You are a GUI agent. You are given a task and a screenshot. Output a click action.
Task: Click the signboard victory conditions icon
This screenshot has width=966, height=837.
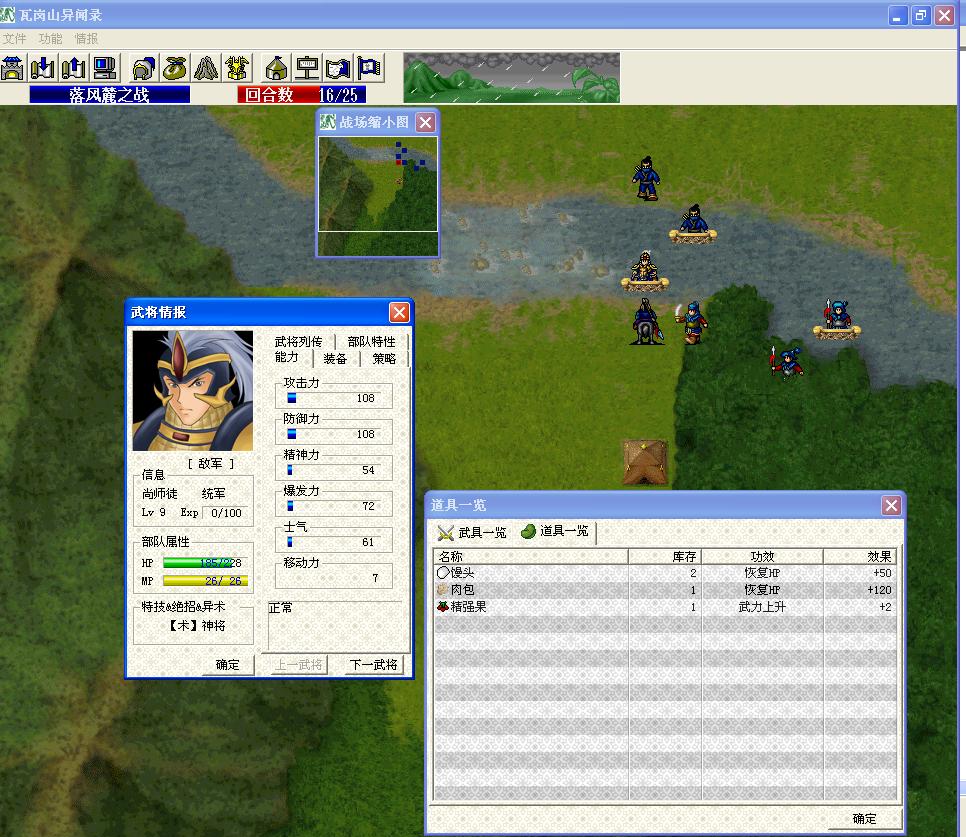(307, 68)
